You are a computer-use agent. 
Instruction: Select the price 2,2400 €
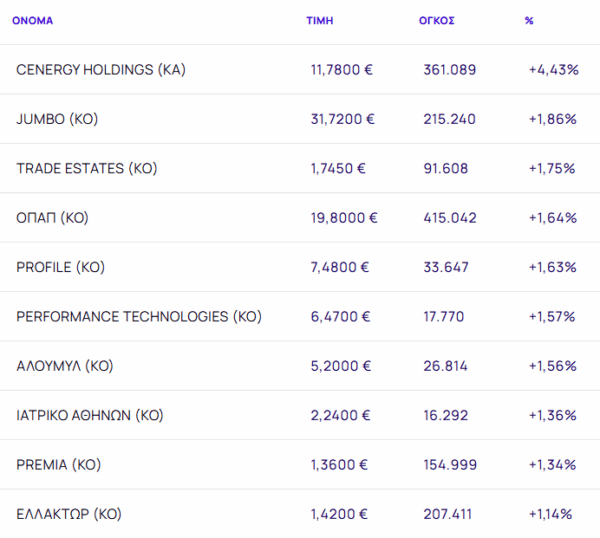pos(341,415)
